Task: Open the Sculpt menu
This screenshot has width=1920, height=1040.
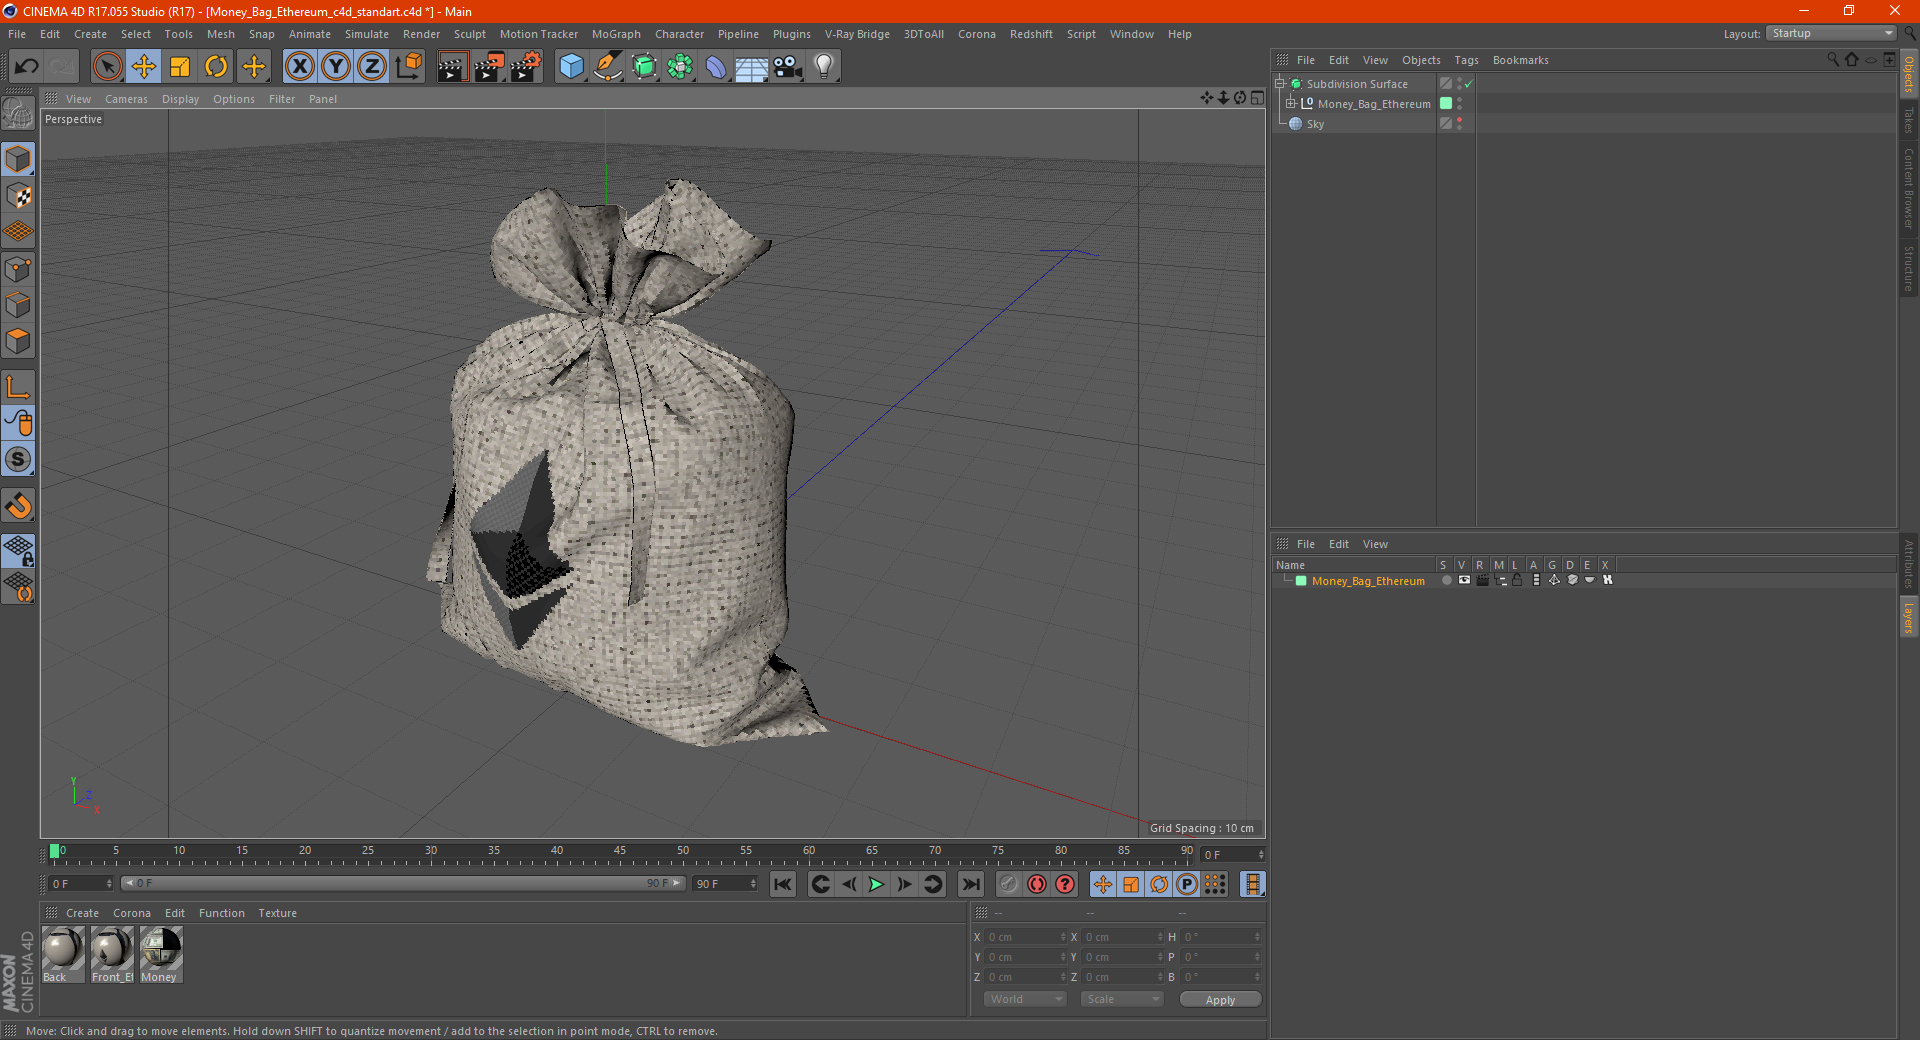Action: click(469, 34)
